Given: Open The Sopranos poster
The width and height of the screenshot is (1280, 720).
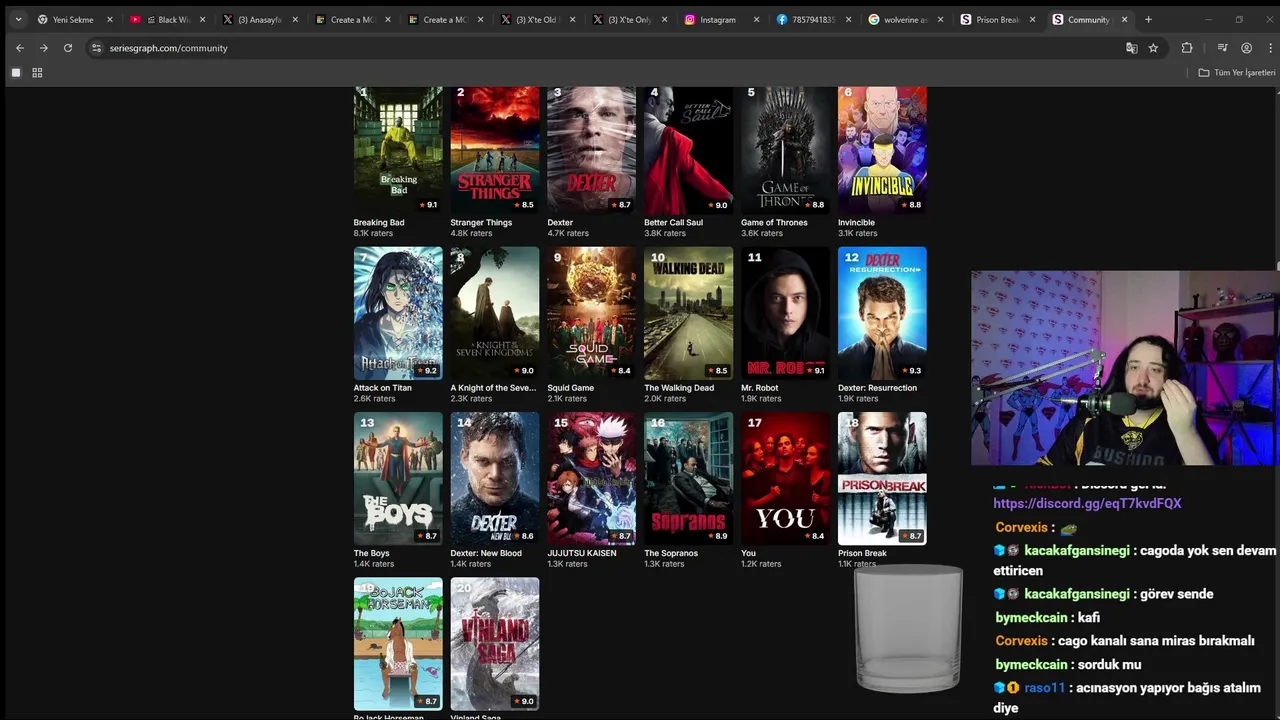Looking at the screenshot, I should coord(689,478).
